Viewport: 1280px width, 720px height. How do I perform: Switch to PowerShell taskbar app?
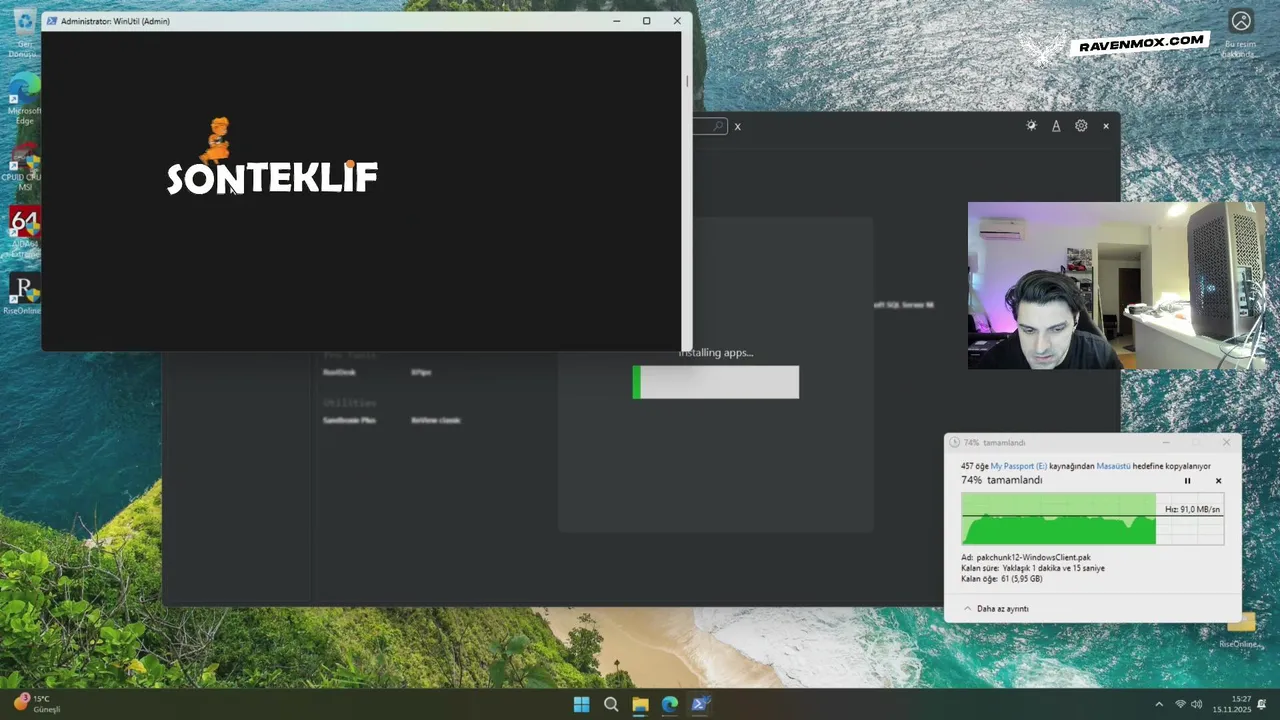700,704
